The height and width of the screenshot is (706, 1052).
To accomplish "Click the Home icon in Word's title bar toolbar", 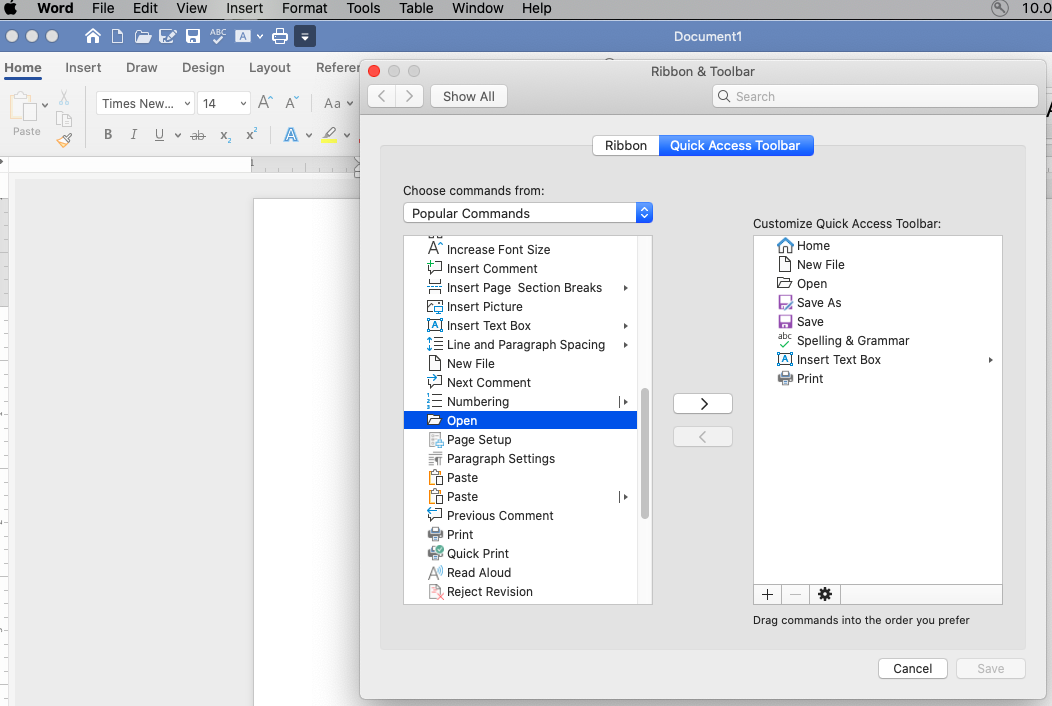I will (x=93, y=36).
